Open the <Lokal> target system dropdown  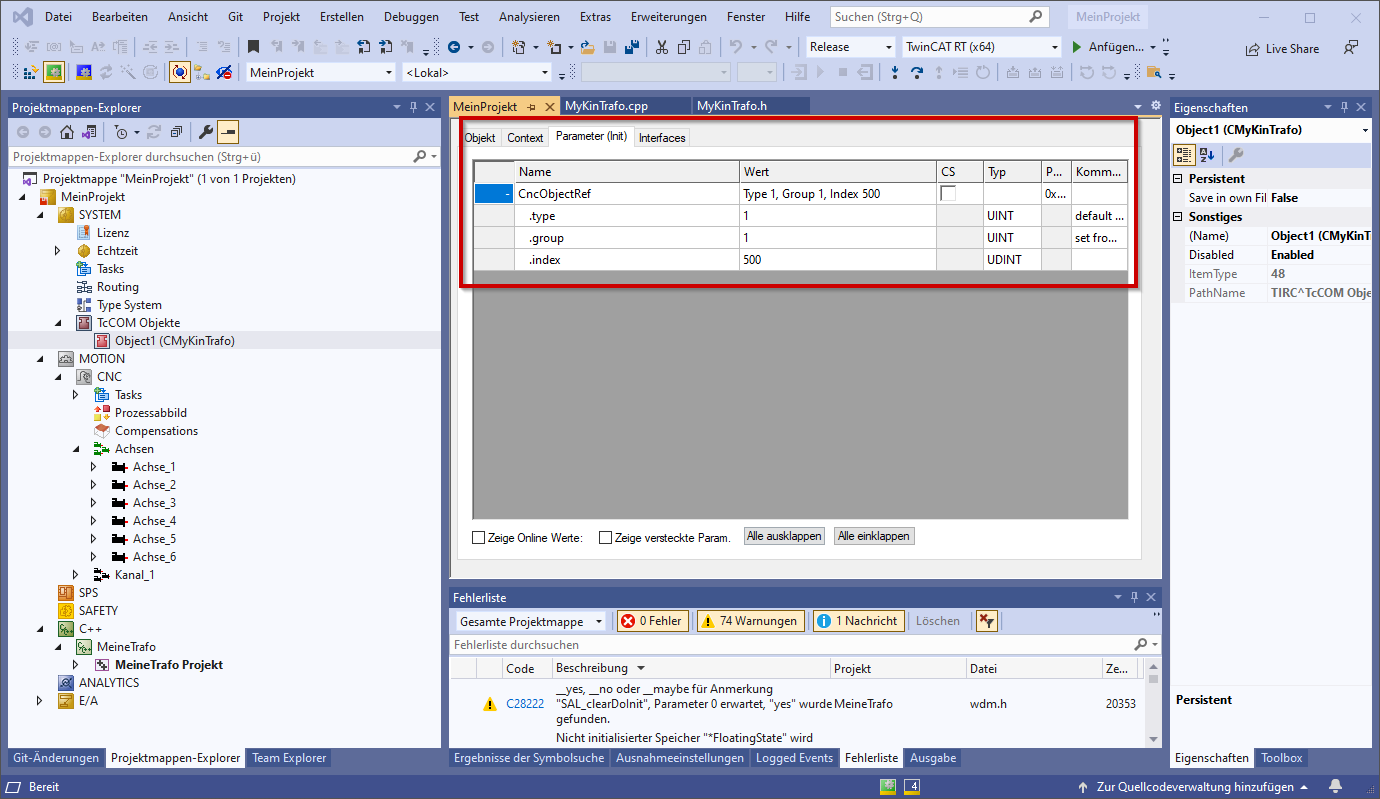(x=476, y=72)
